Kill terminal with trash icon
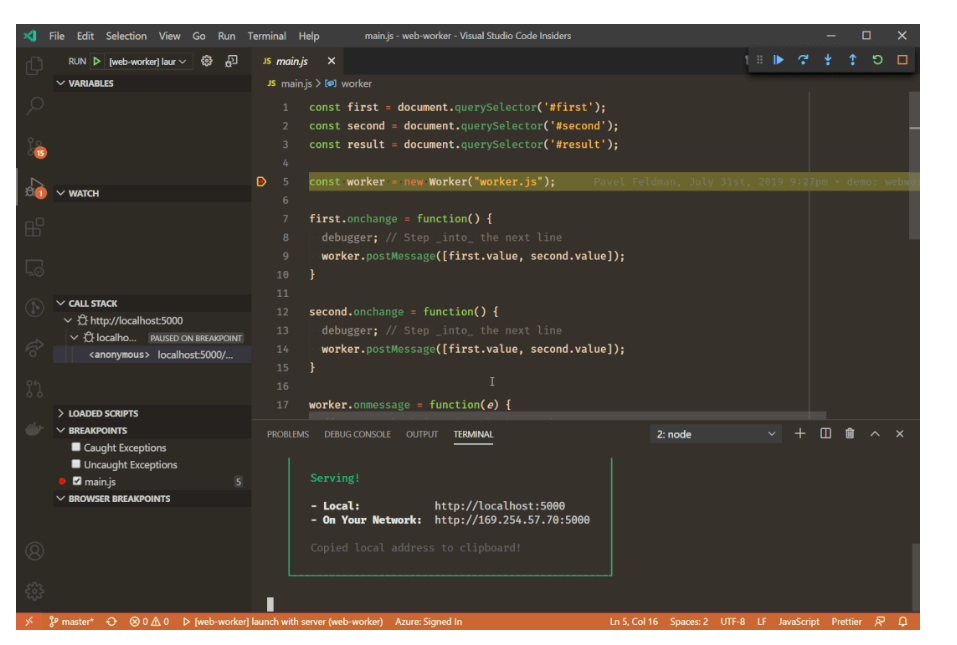Image resolution: width=957 pixels, height=645 pixels. click(850, 433)
